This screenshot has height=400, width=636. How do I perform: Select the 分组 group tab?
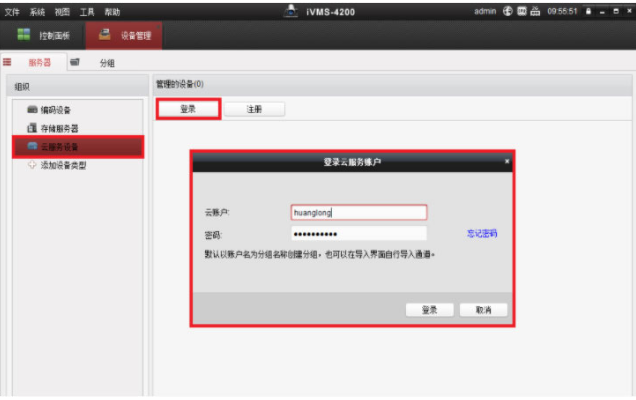coord(106,63)
